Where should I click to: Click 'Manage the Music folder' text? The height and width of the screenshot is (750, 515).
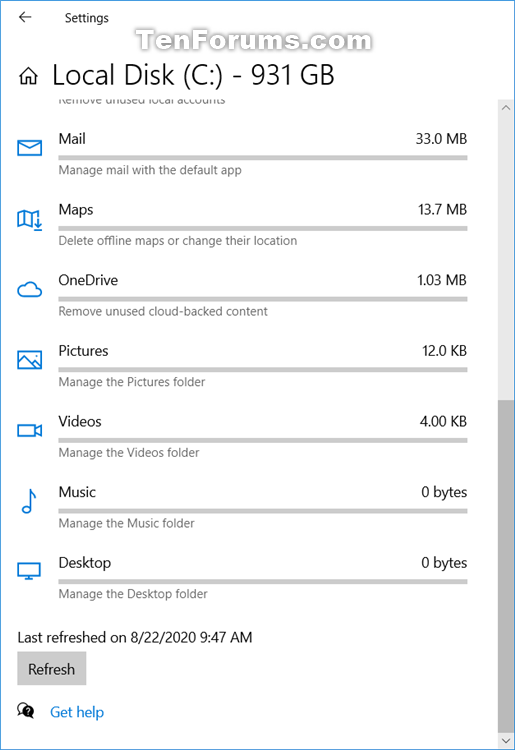(126, 523)
